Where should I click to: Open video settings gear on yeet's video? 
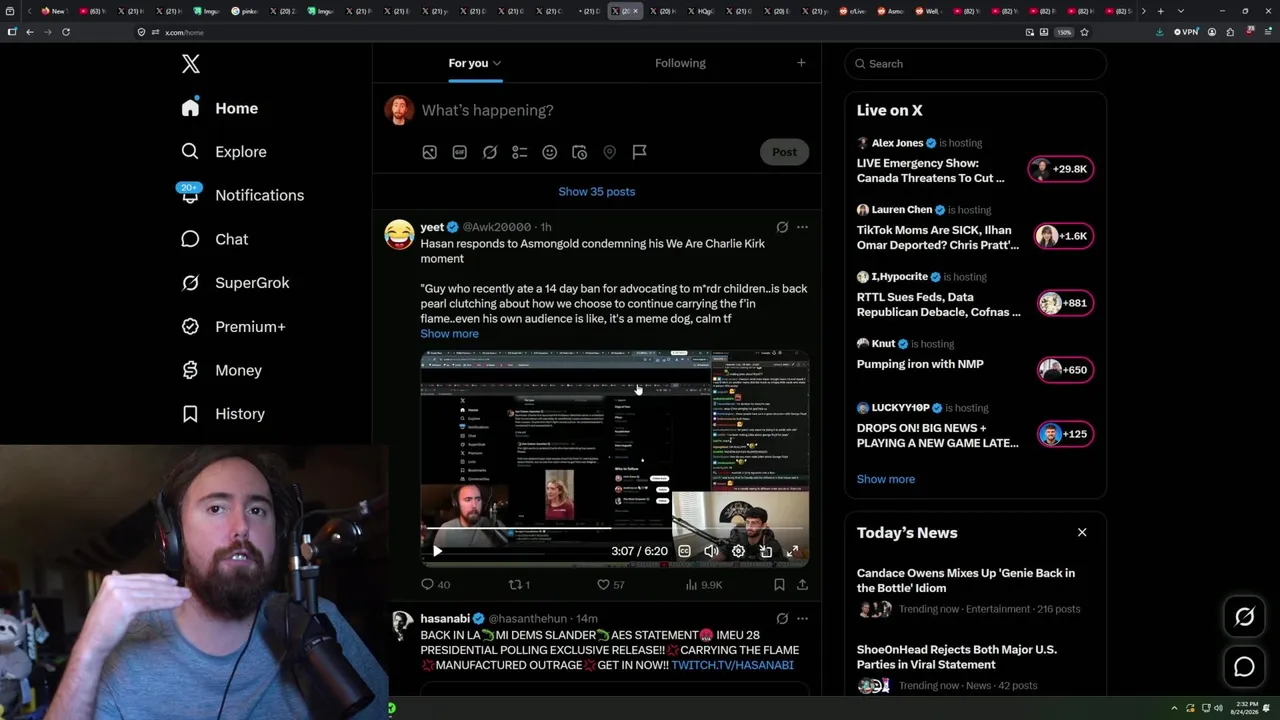738,551
